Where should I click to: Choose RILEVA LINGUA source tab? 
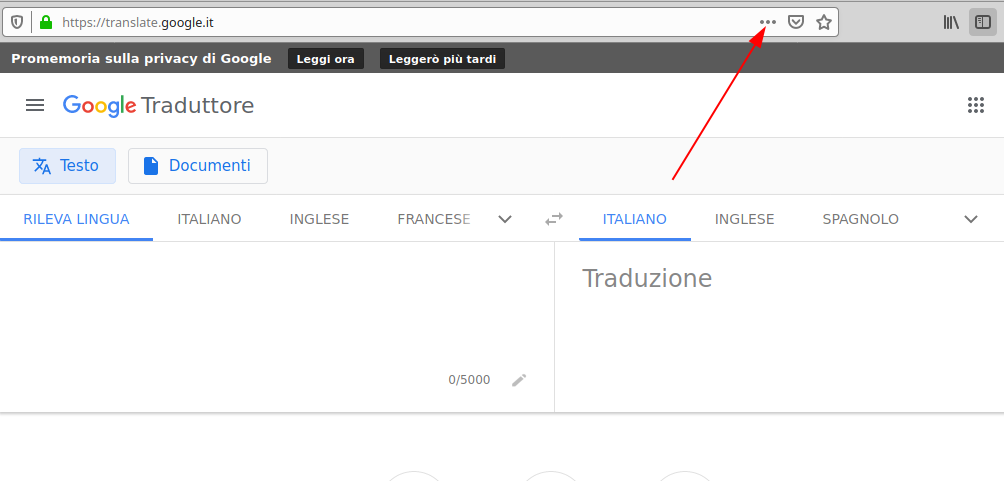coord(76,219)
